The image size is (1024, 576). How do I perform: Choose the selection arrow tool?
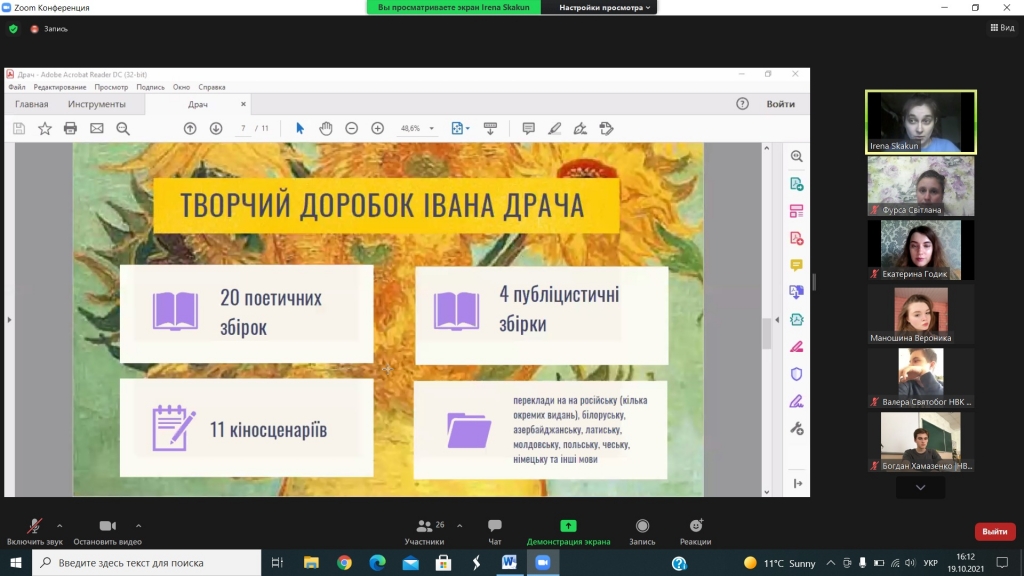300,129
